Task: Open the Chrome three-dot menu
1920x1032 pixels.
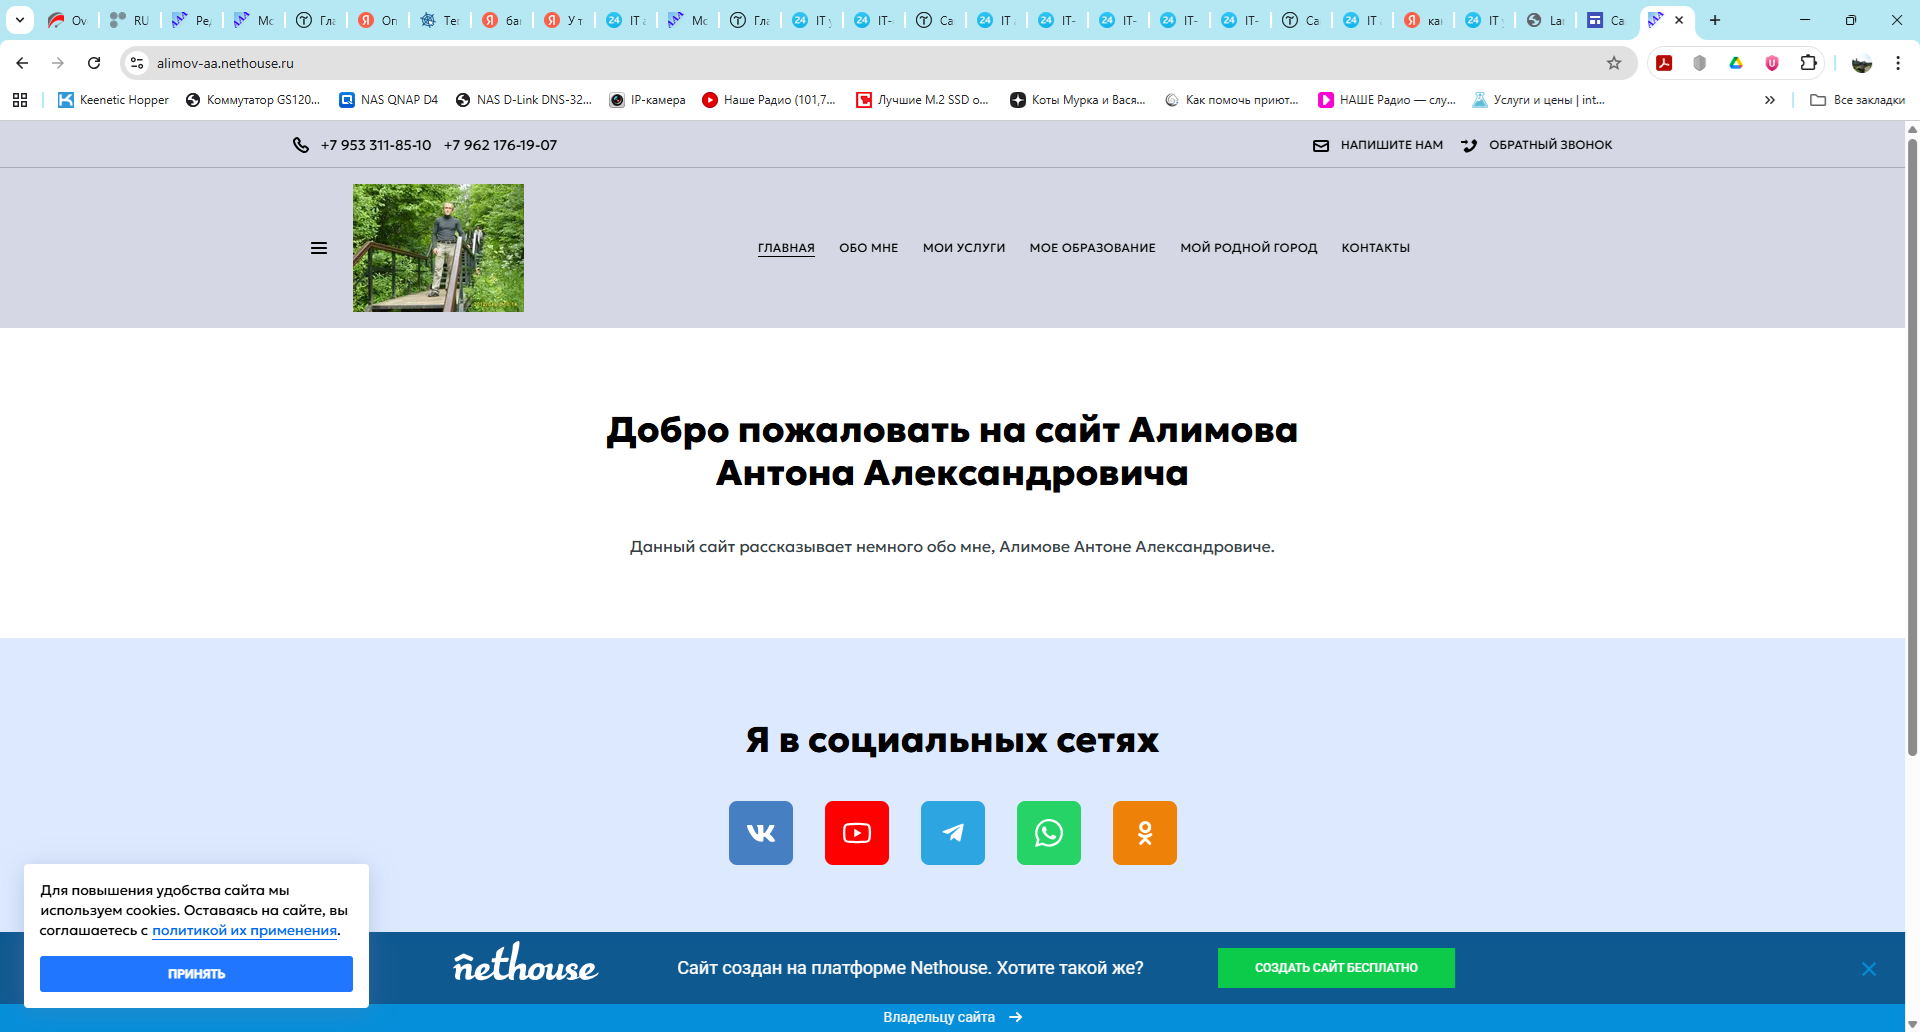Action: point(1899,62)
